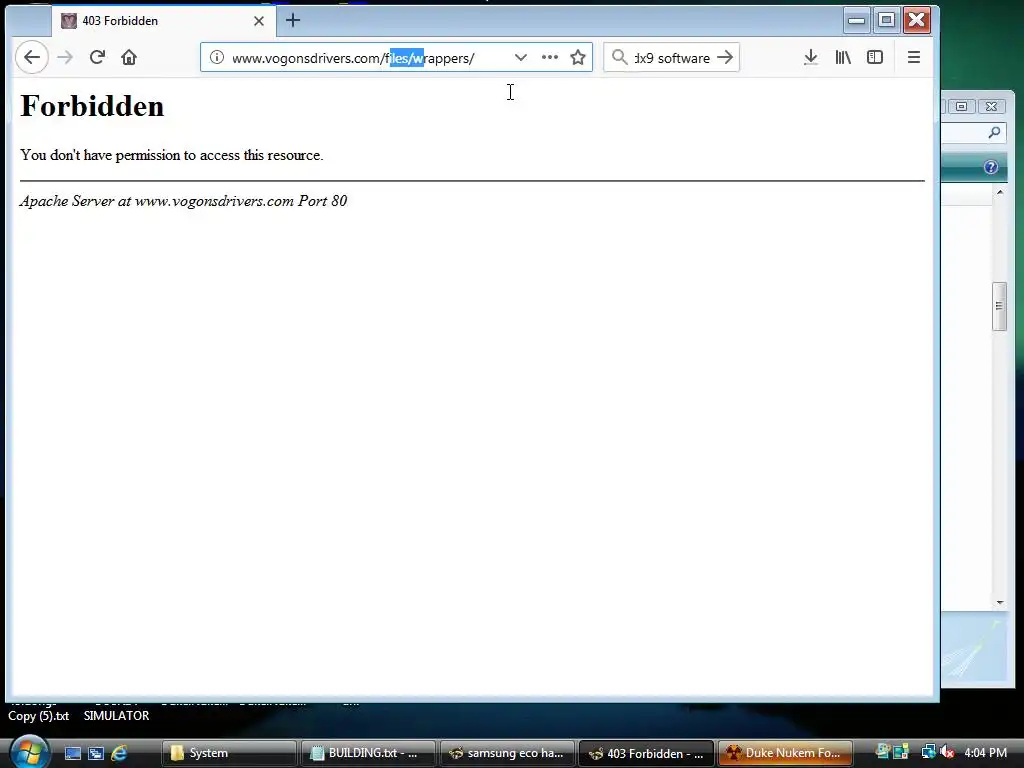Click the Forbidden heading text
Image resolution: width=1024 pixels, height=768 pixels.
click(x=92, y=106)
